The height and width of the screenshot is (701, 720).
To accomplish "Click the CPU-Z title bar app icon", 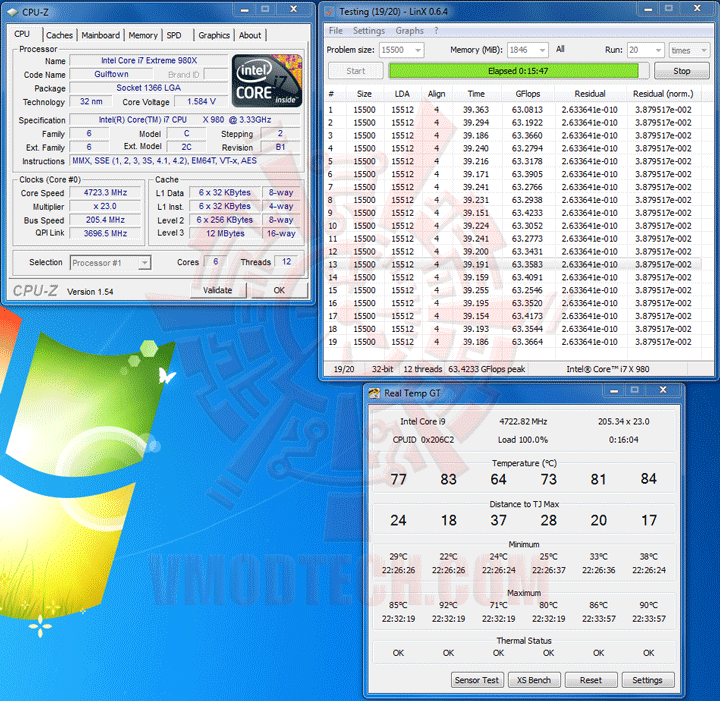I will [12, 12].
